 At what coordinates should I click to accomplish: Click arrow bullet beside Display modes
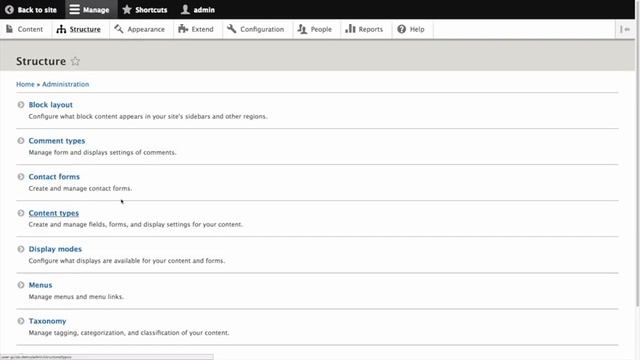click(21, 249)
